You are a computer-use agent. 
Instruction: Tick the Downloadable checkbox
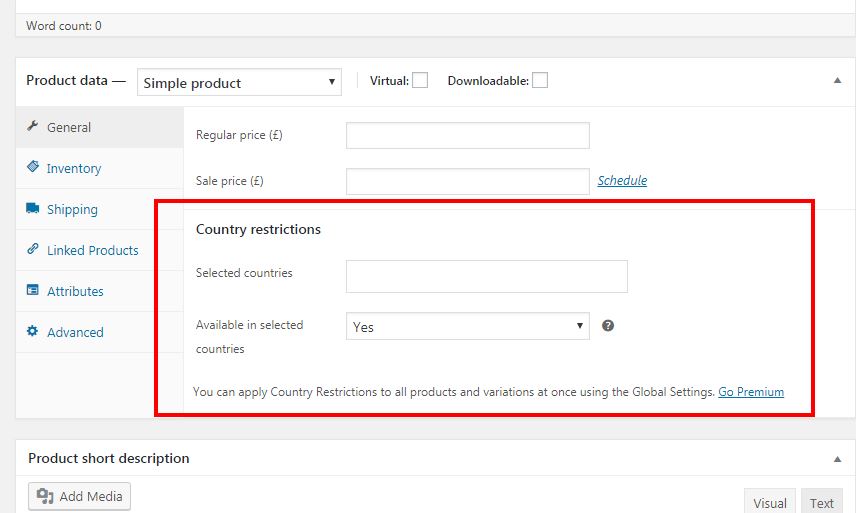point(540,81)
